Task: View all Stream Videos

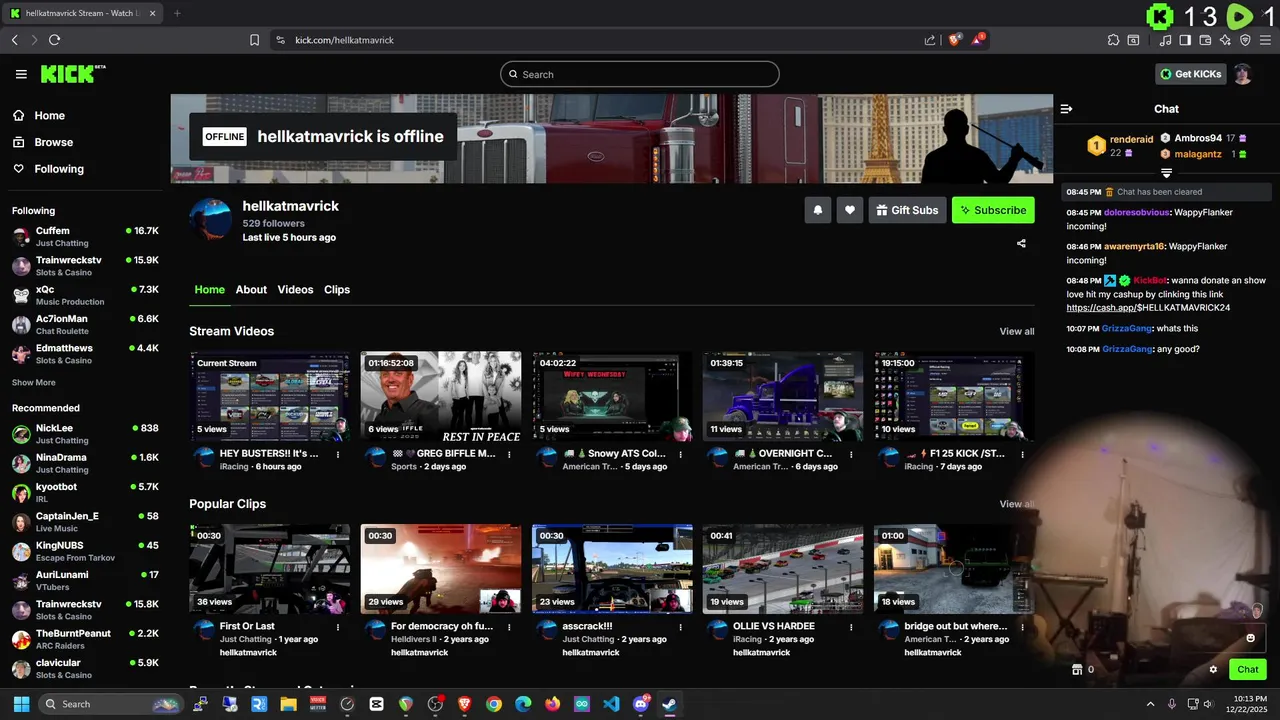Action: pyautogui.click(x=1017, y=331)
